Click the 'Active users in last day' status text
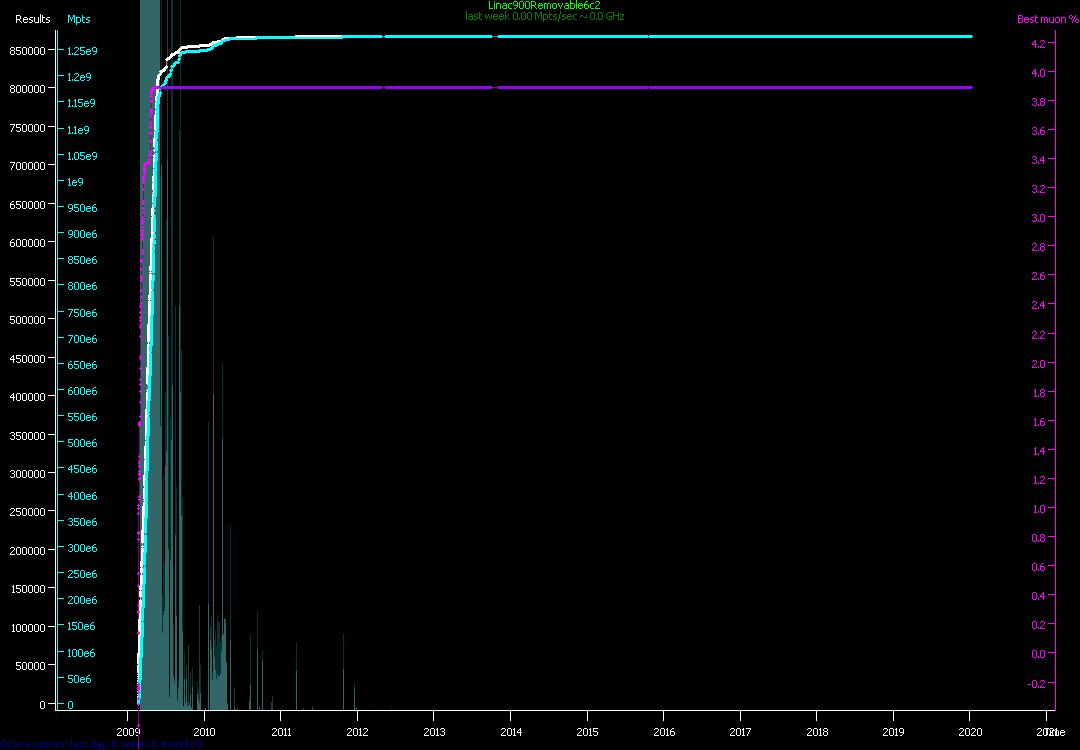Viewport: 1080px width, 750px height. click(x=60, y=744)
